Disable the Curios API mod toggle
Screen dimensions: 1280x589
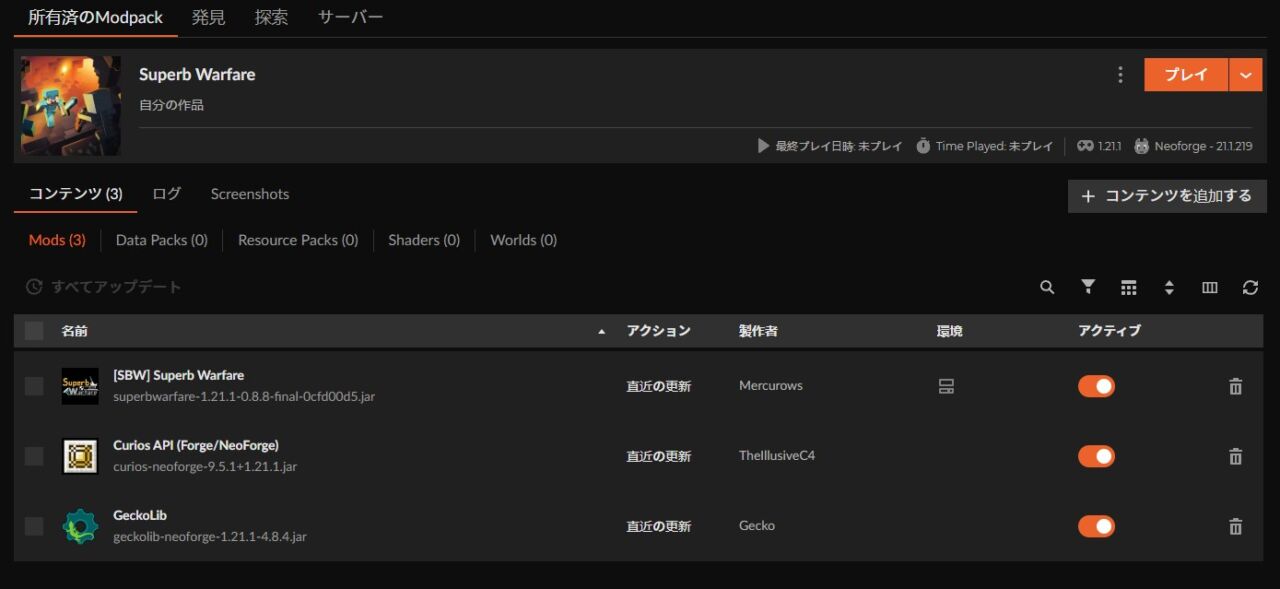coord(1096,455)
